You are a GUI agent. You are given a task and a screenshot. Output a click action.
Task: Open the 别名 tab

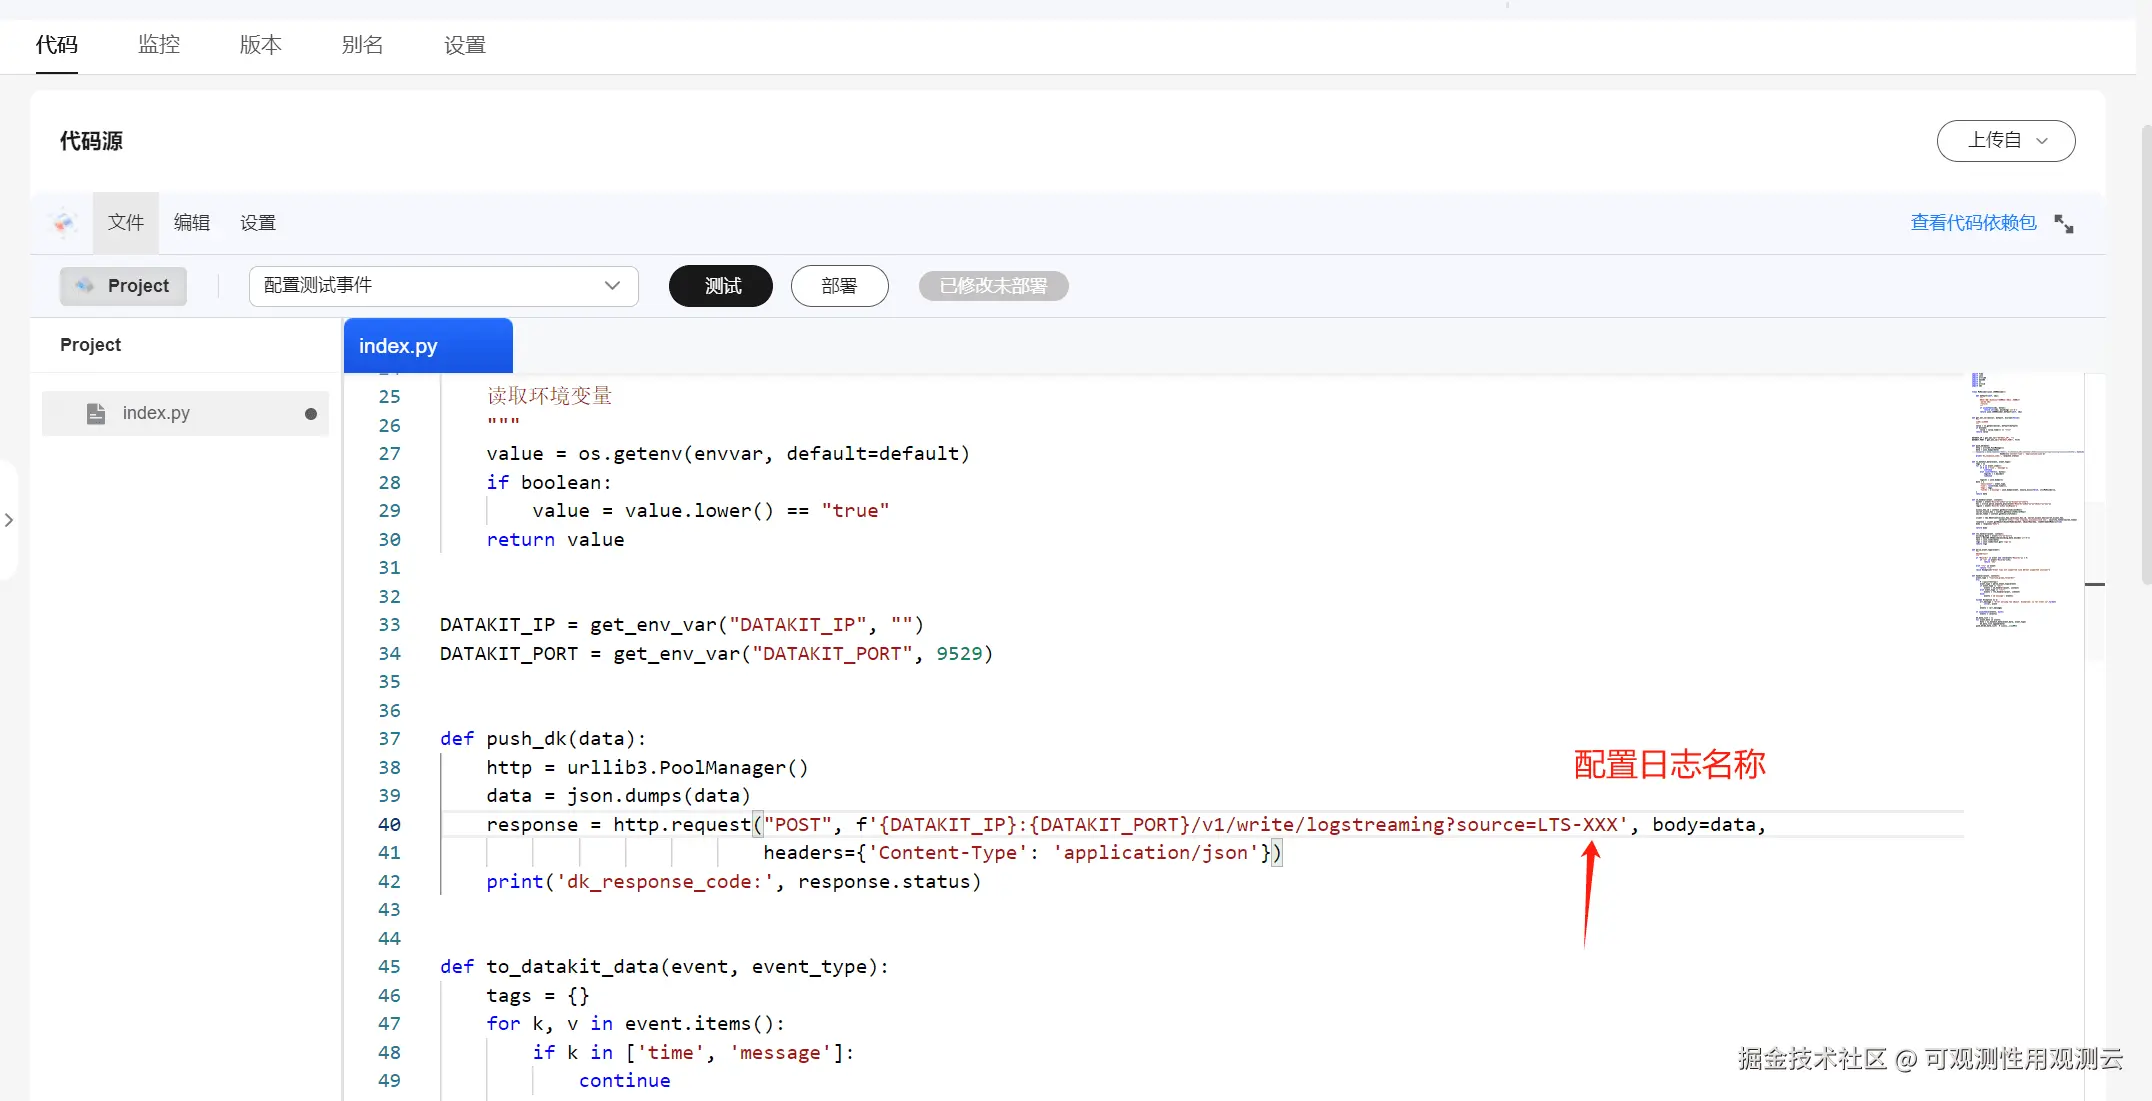362,45
